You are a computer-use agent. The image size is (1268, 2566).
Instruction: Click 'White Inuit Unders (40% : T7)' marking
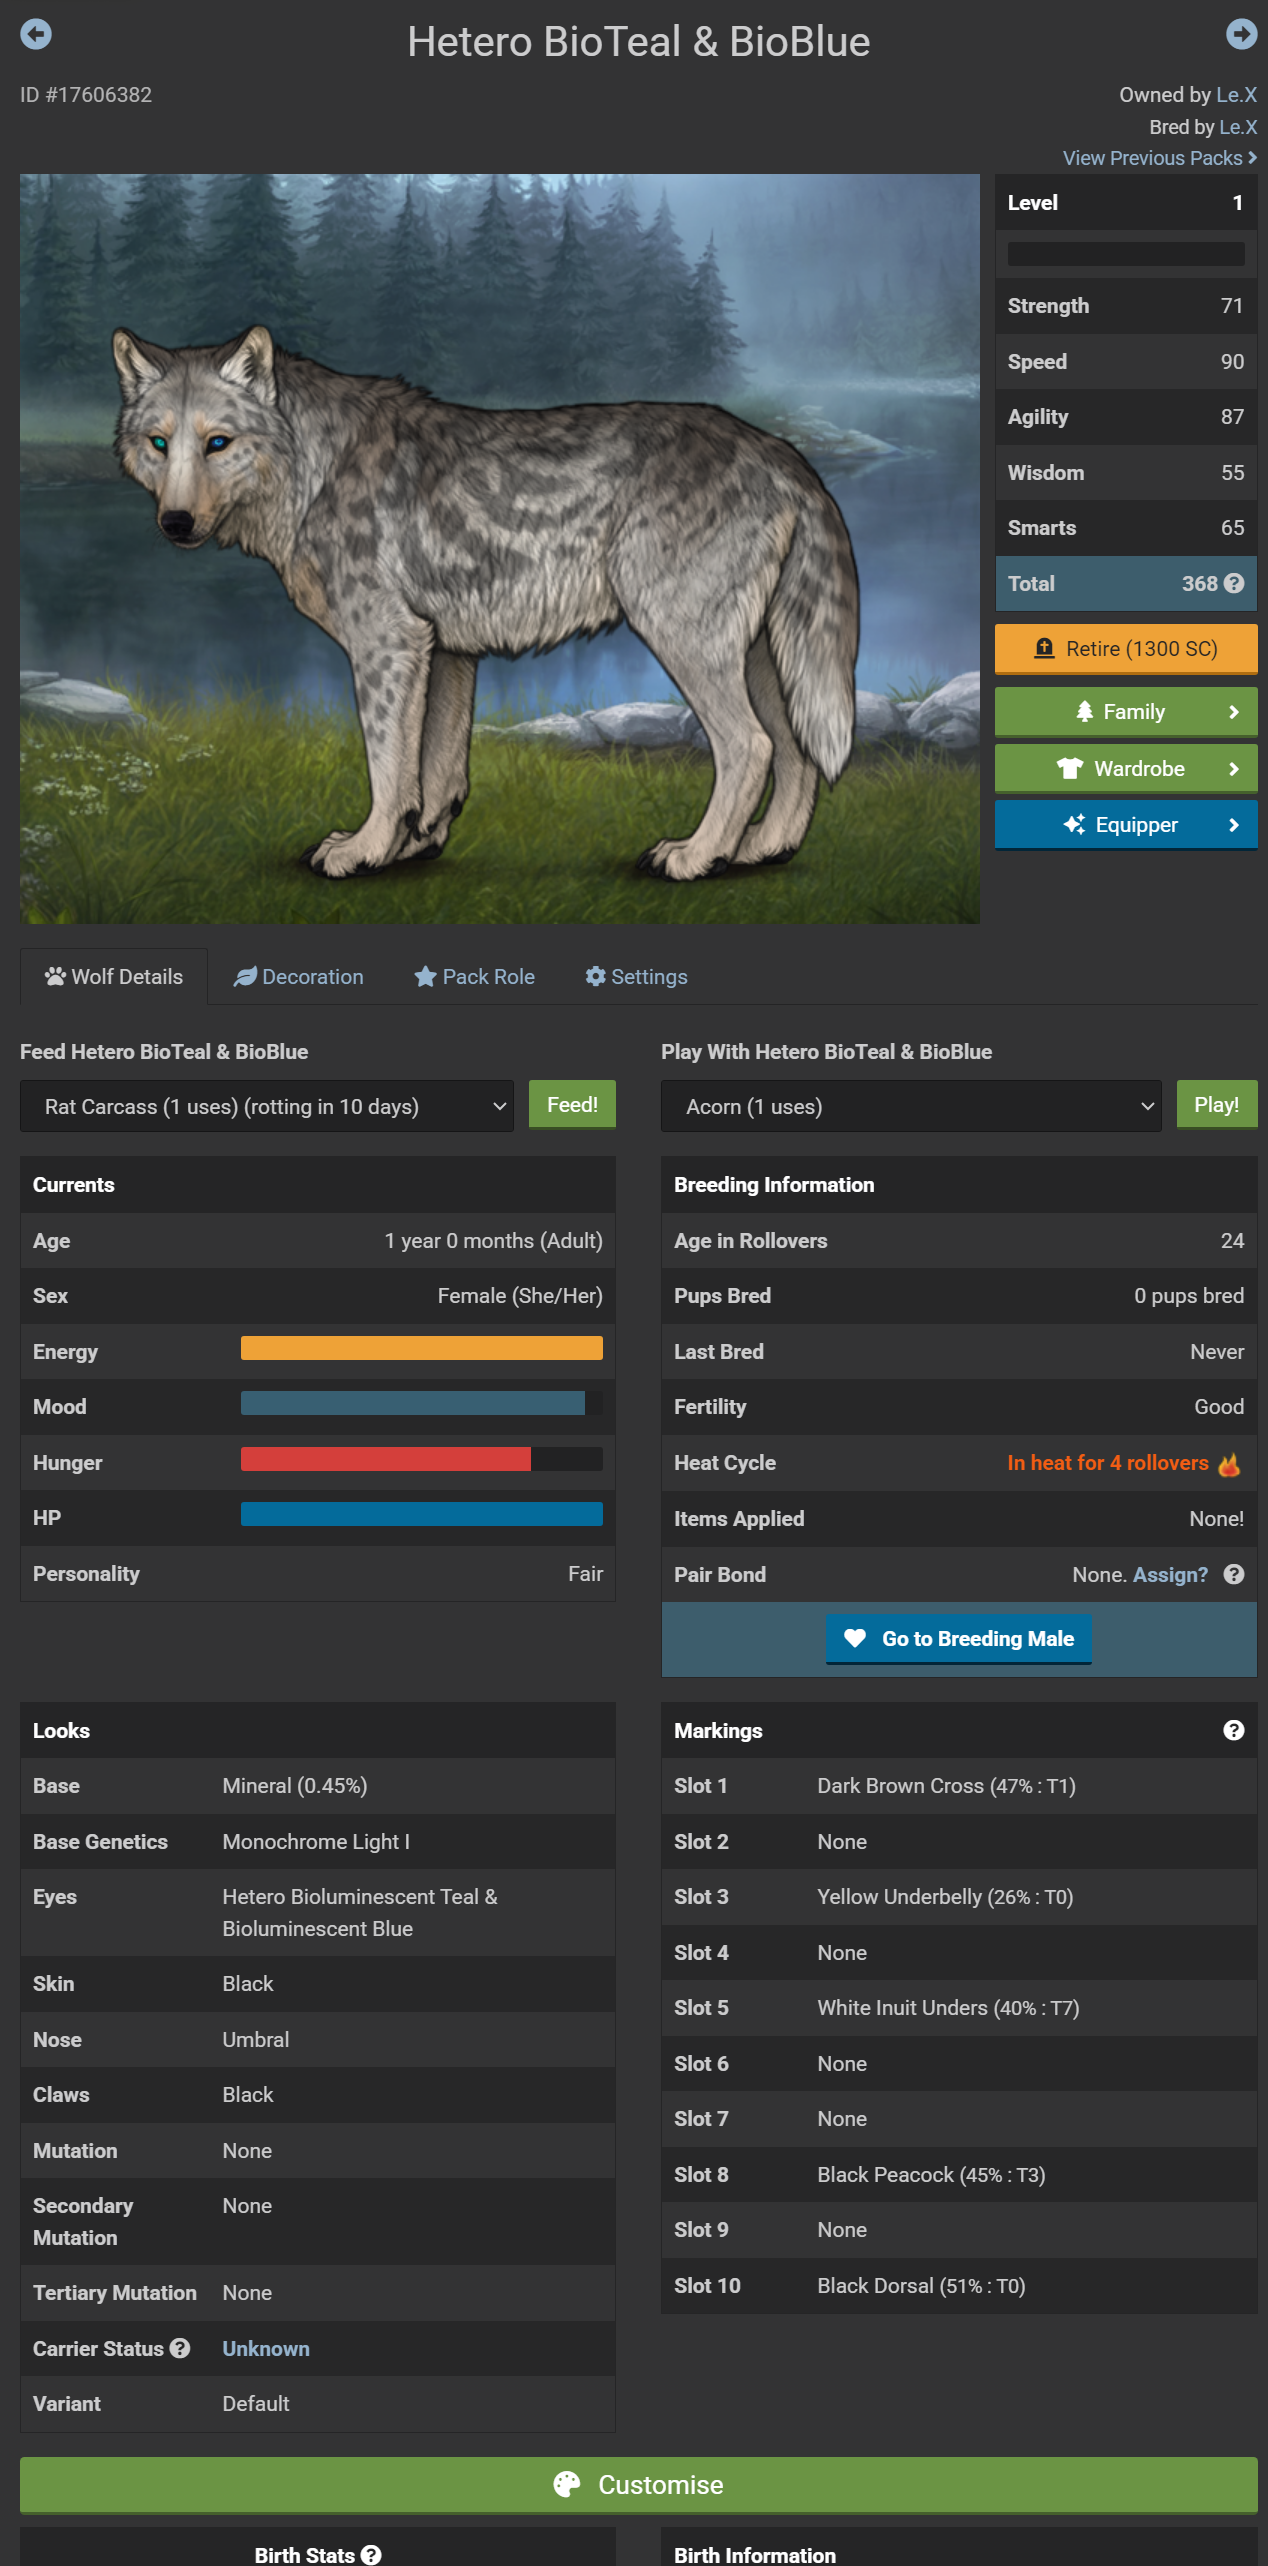(948, 2008)
